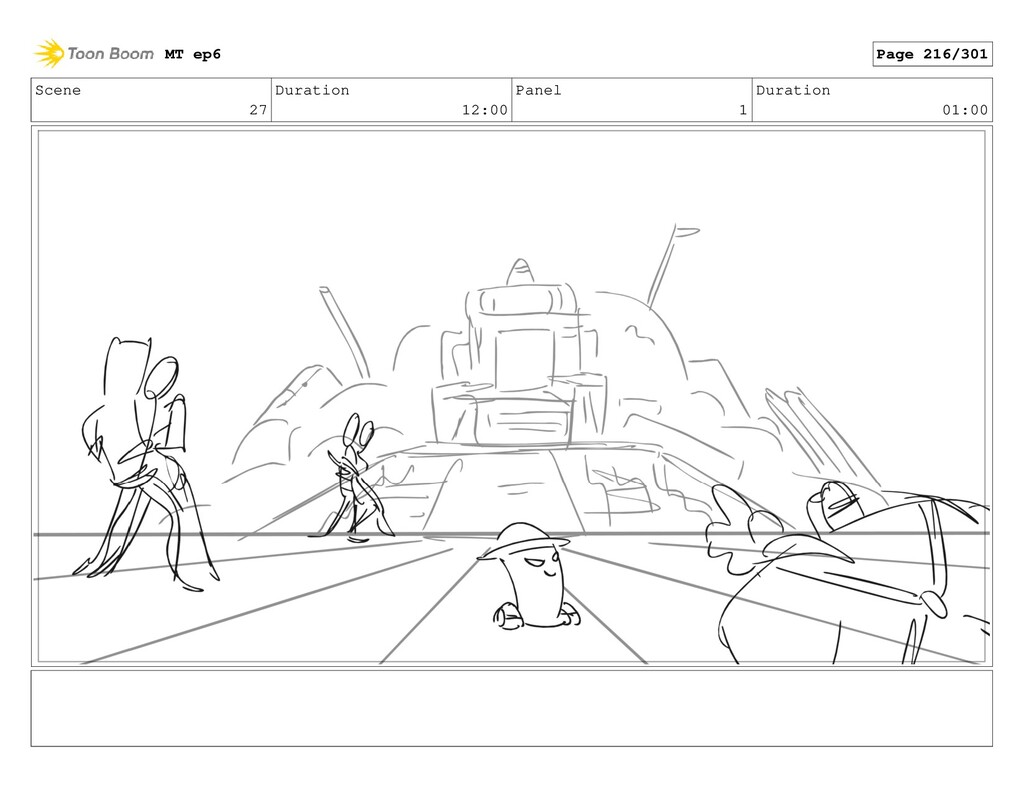1024x793 pixels.
Task: Click the 'Panel' header label
Action: tap(538, 90)
